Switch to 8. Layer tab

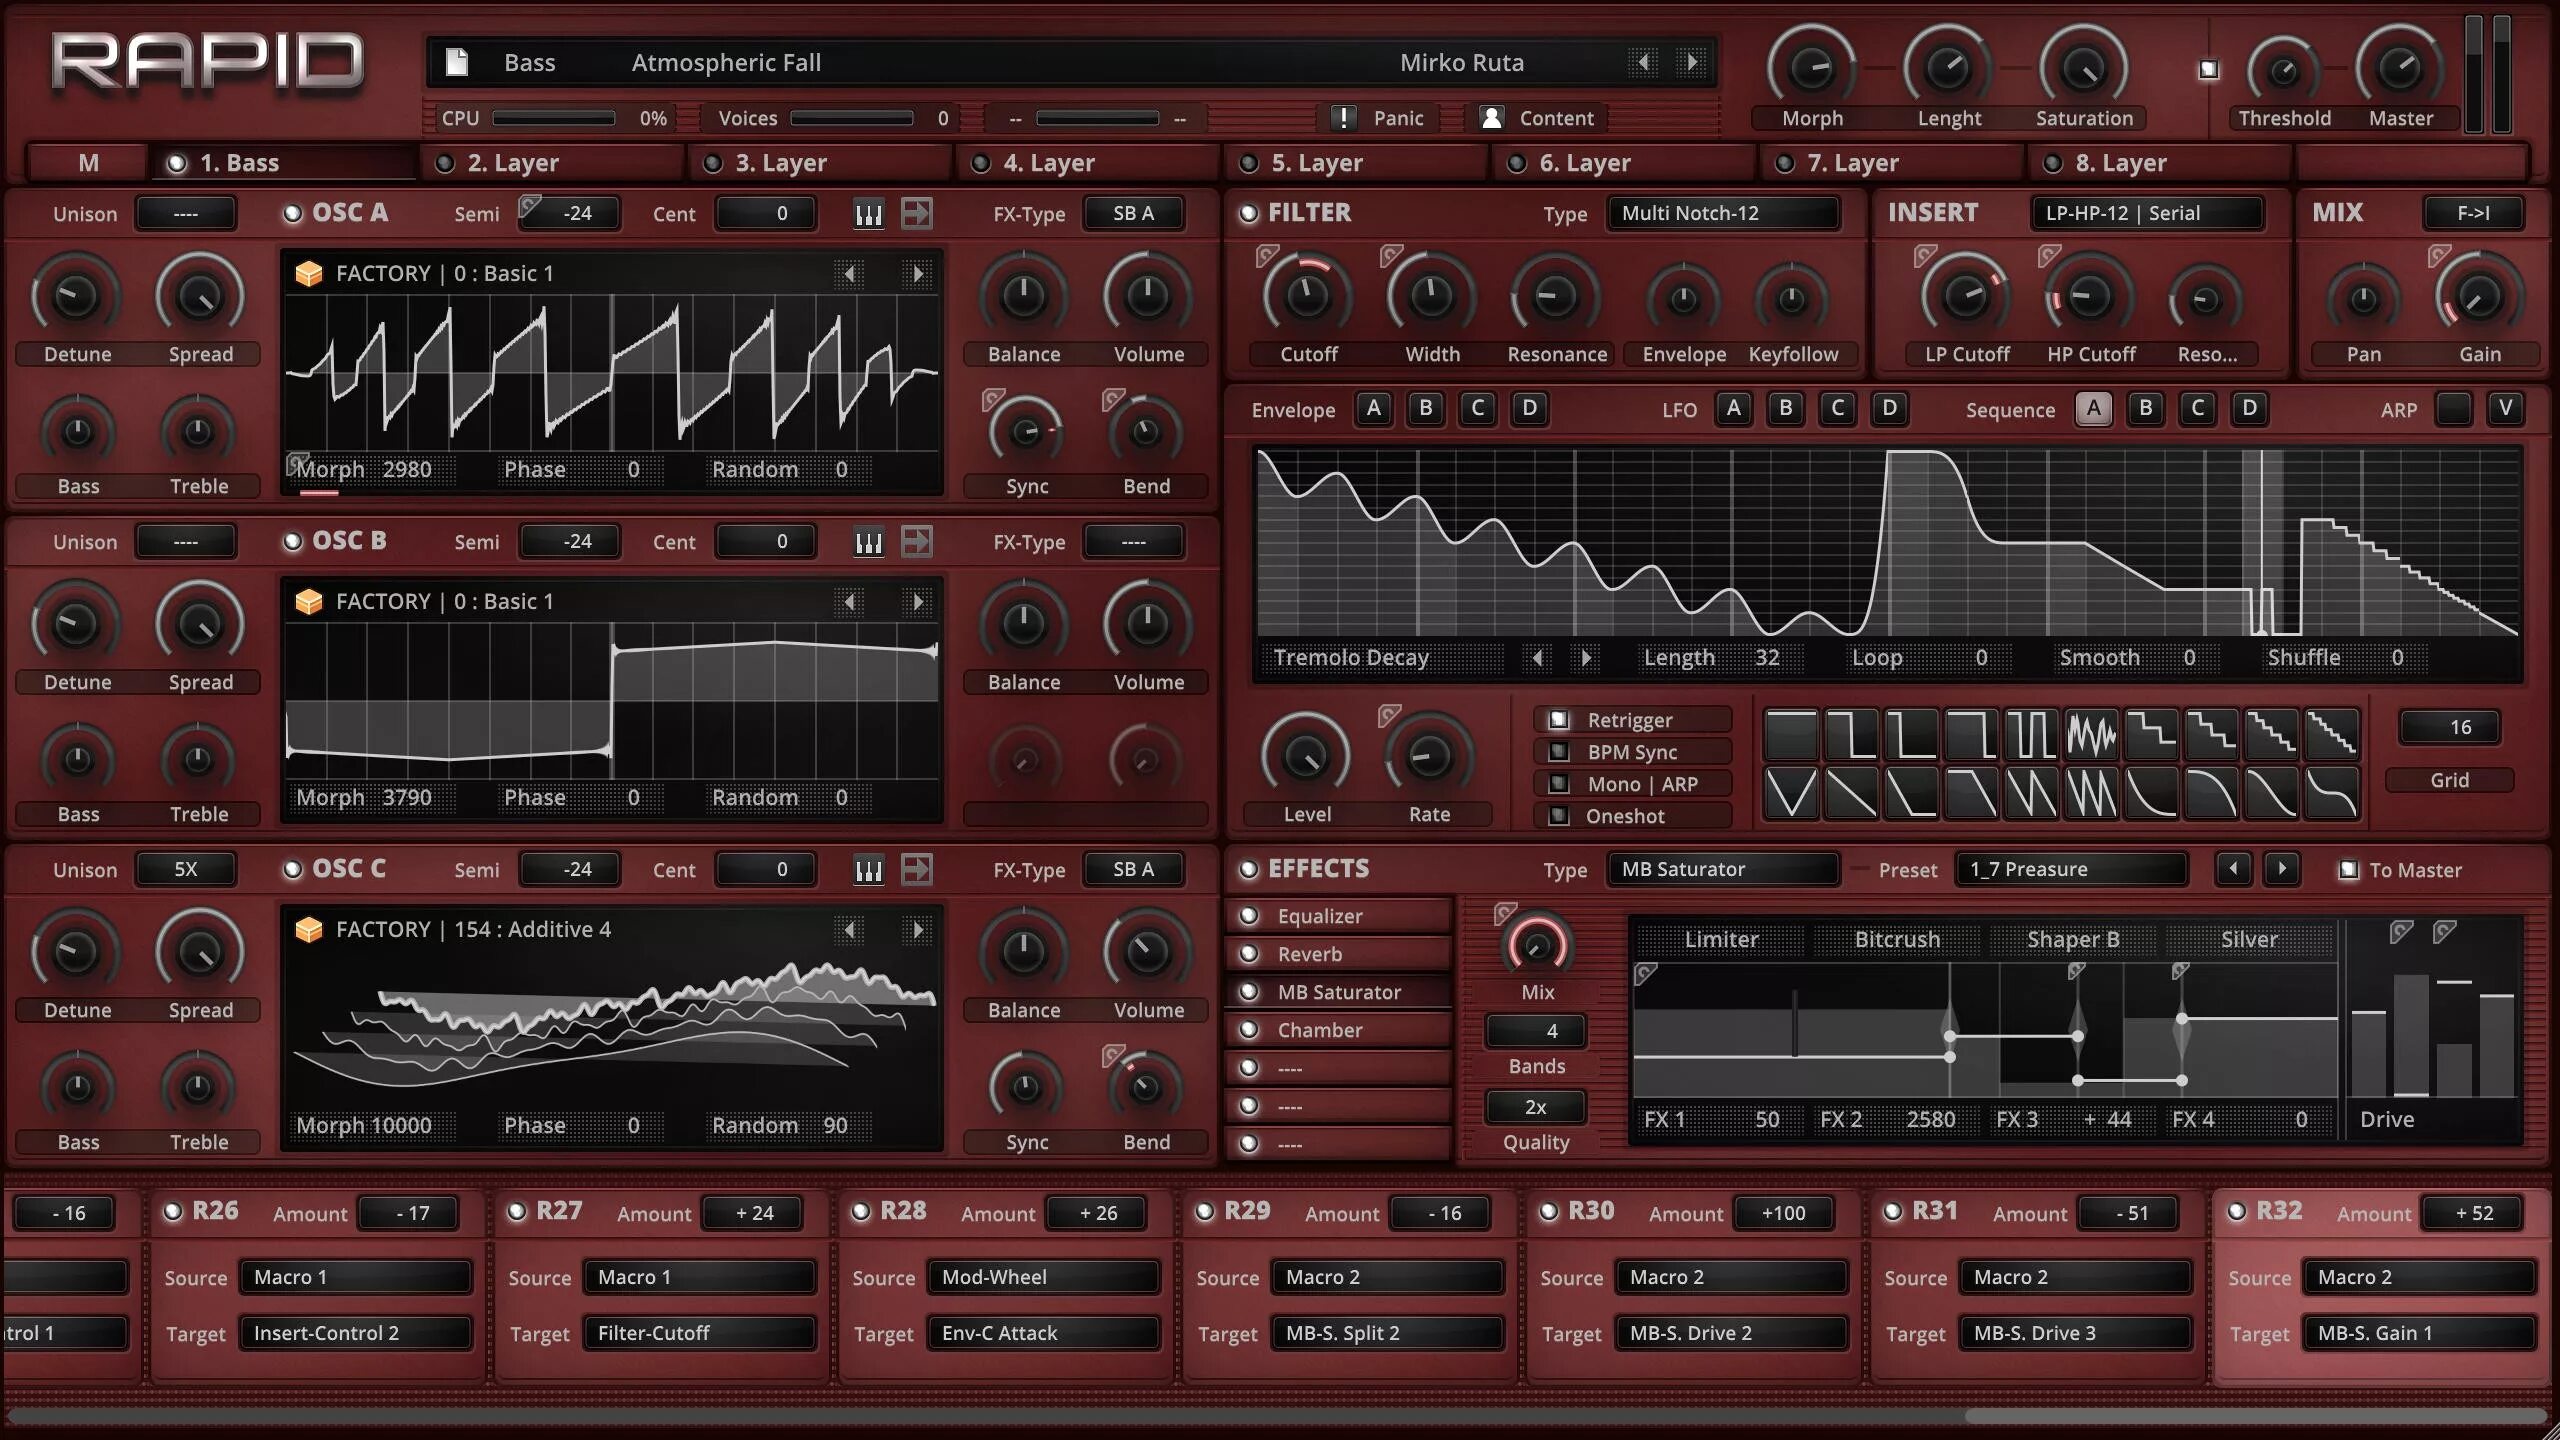click(x=2160, y=162)
